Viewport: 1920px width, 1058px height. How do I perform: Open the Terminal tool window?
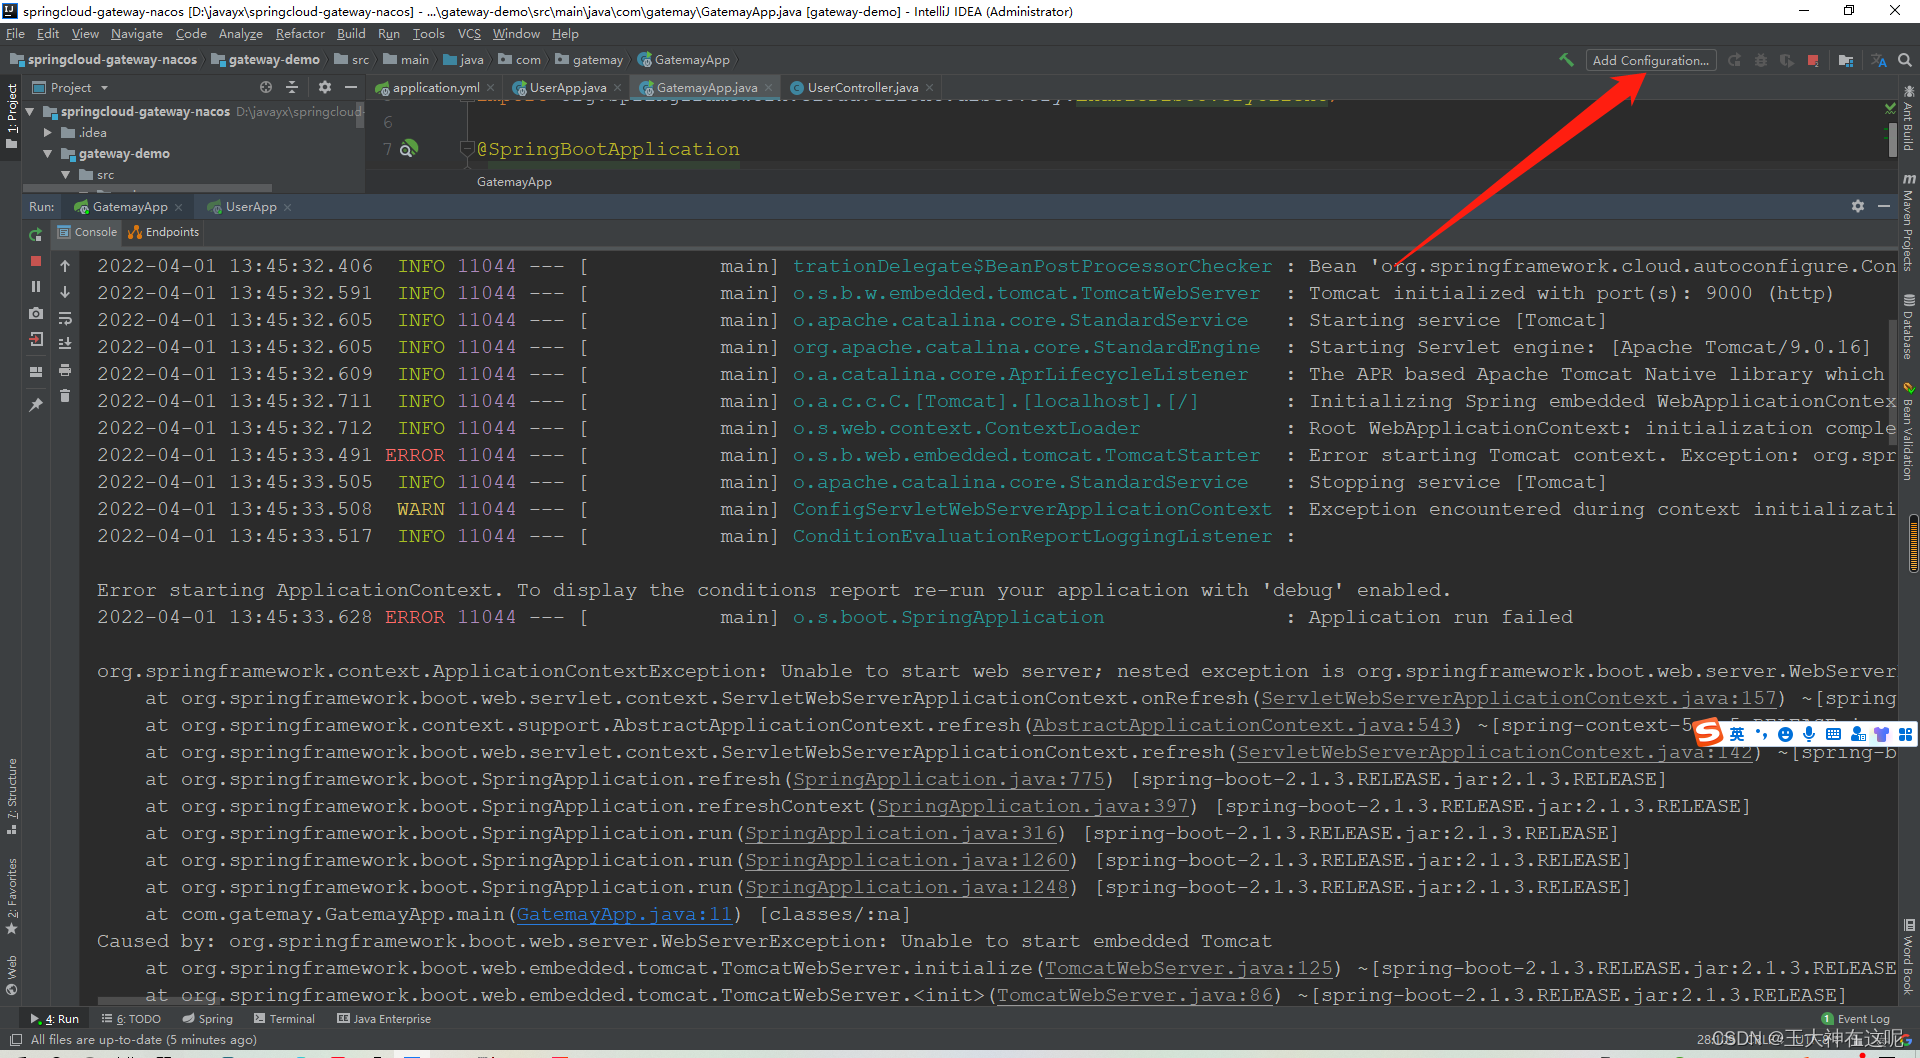pos(284,1019)
